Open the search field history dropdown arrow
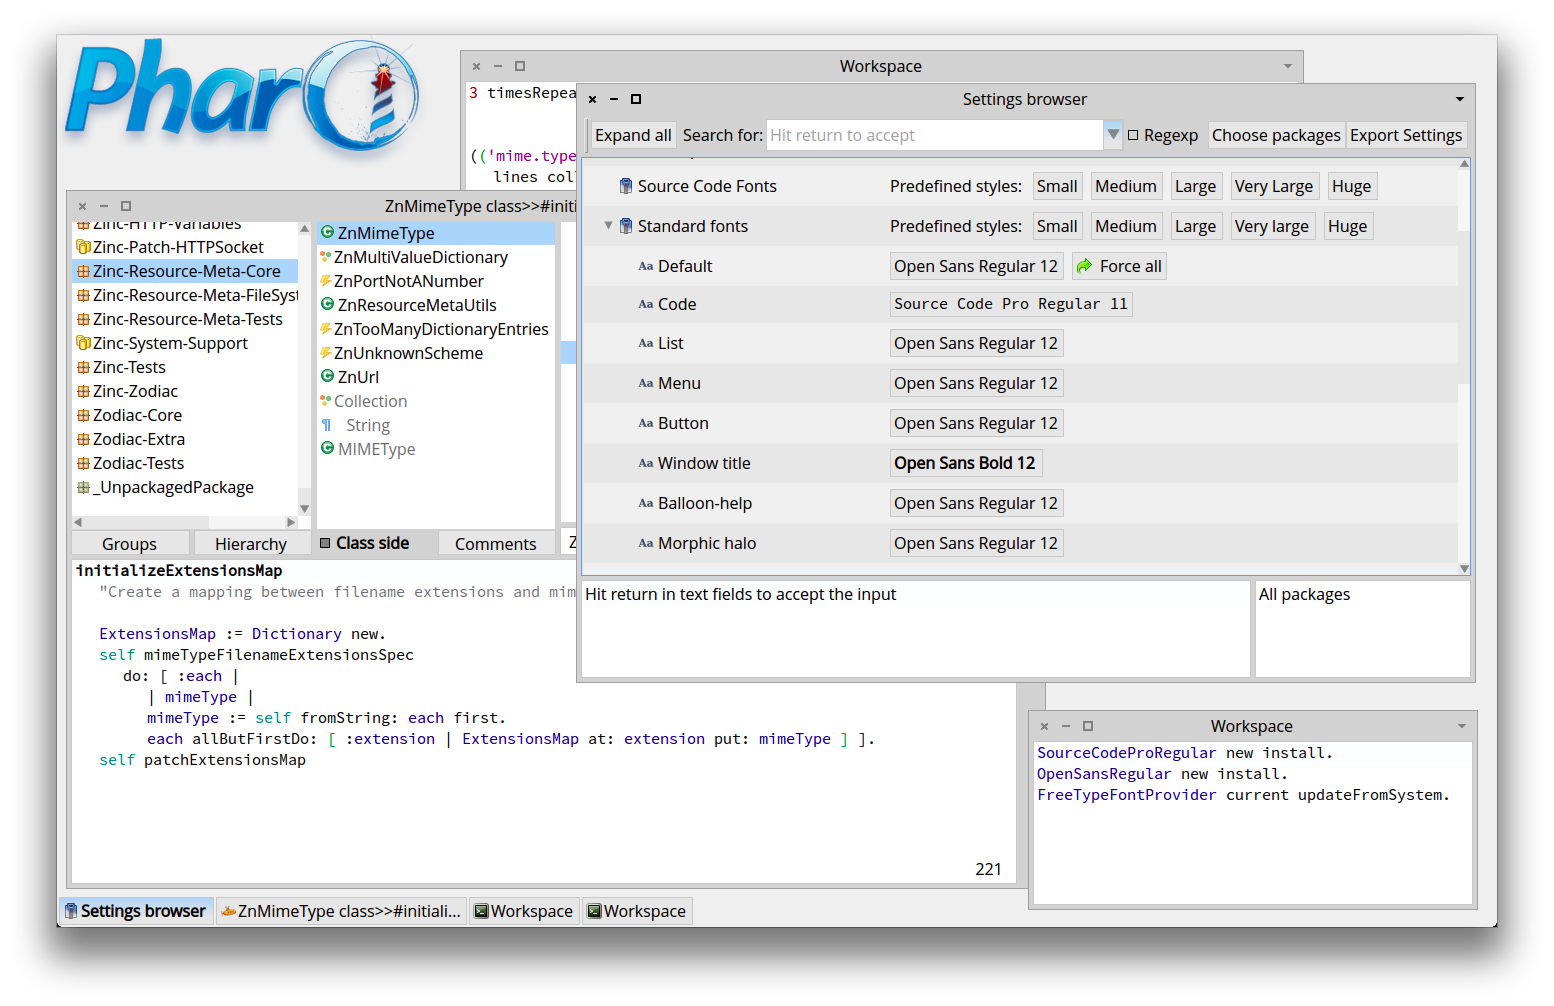1554x1006 pixels. pyautogui.click(x=1113, y=135)
